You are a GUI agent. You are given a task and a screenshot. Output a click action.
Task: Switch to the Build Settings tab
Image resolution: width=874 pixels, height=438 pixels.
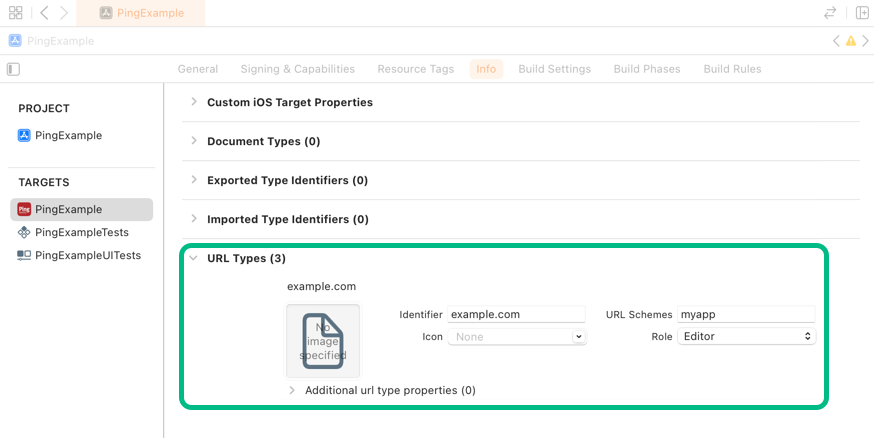pyautogui.click(x=554, y=69)
